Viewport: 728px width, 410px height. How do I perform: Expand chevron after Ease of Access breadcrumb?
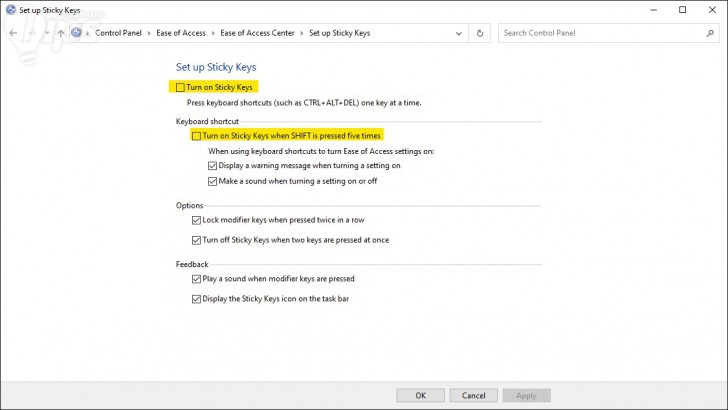tap(213, 33)
